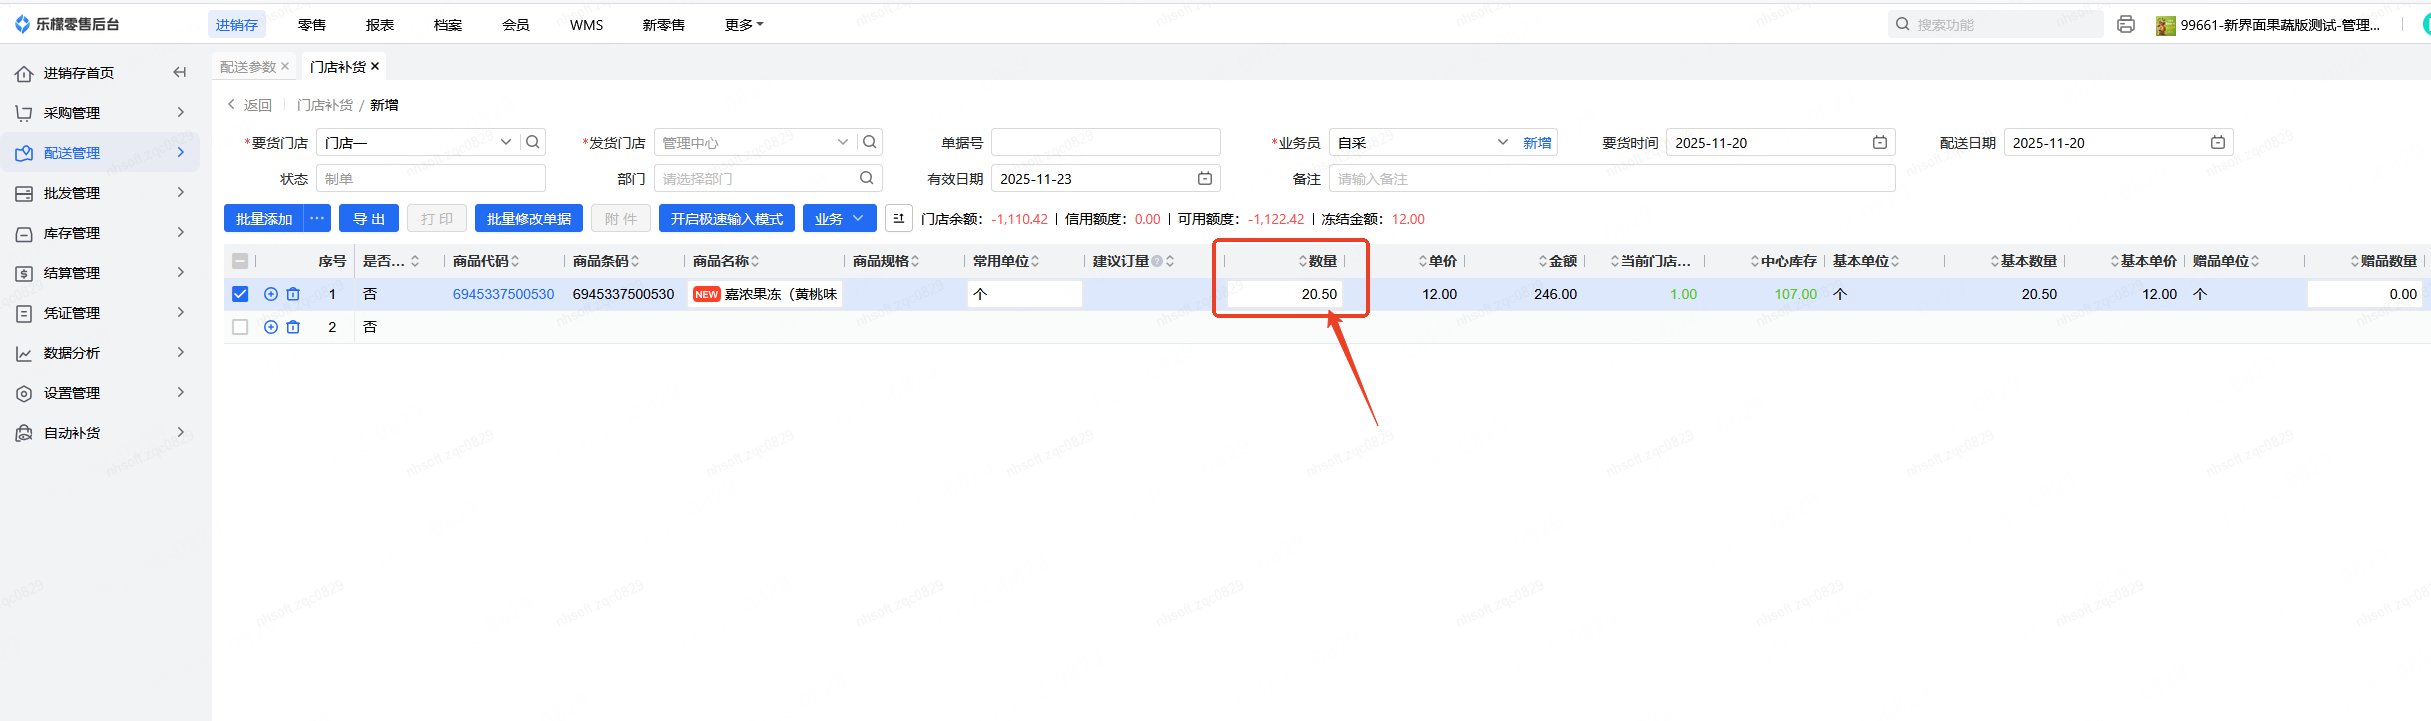Open the 报表 top menu
The width and height of the screenshot is (2431, 721).
click(380, 25)
